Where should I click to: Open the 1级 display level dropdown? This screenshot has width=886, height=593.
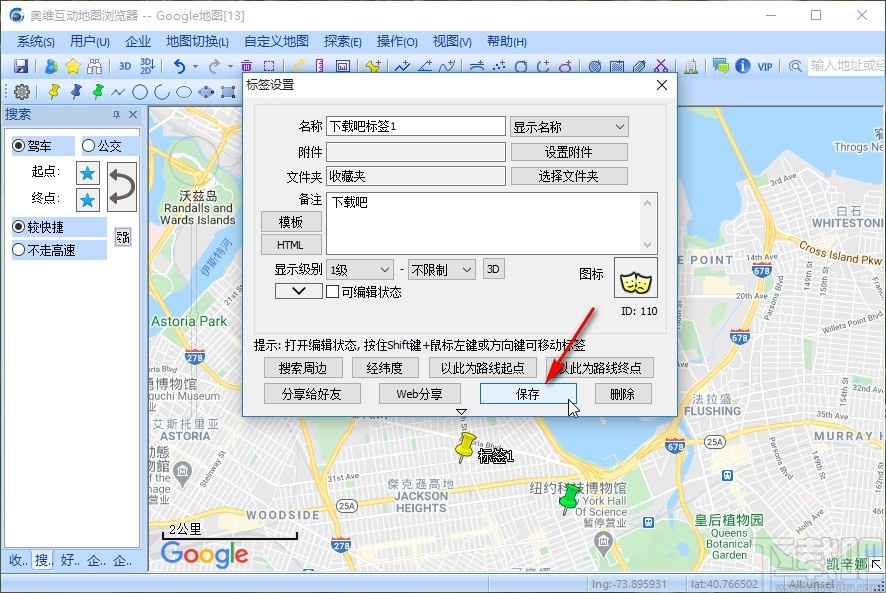[359, 268]
